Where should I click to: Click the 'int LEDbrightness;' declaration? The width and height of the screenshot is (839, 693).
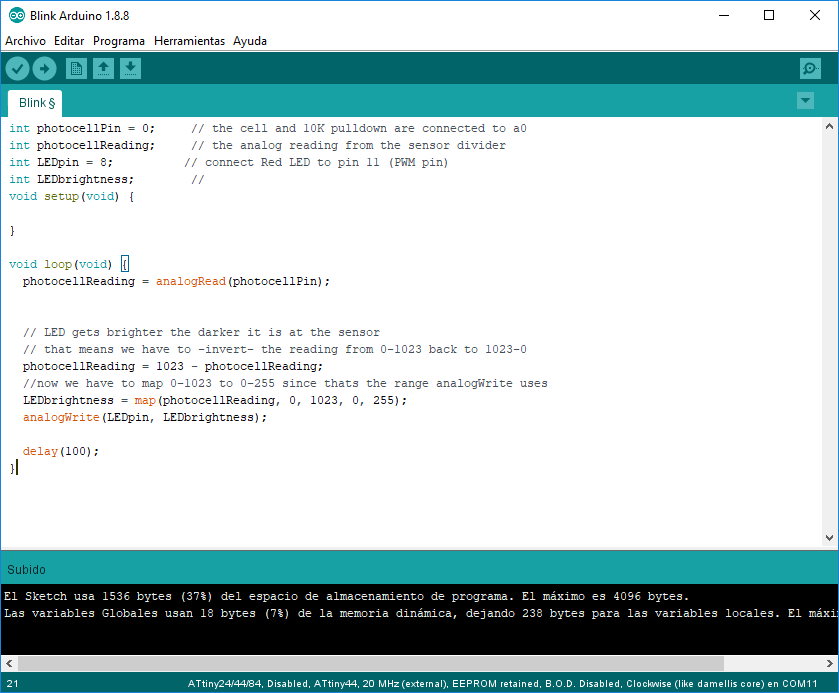tap(71, 179)
